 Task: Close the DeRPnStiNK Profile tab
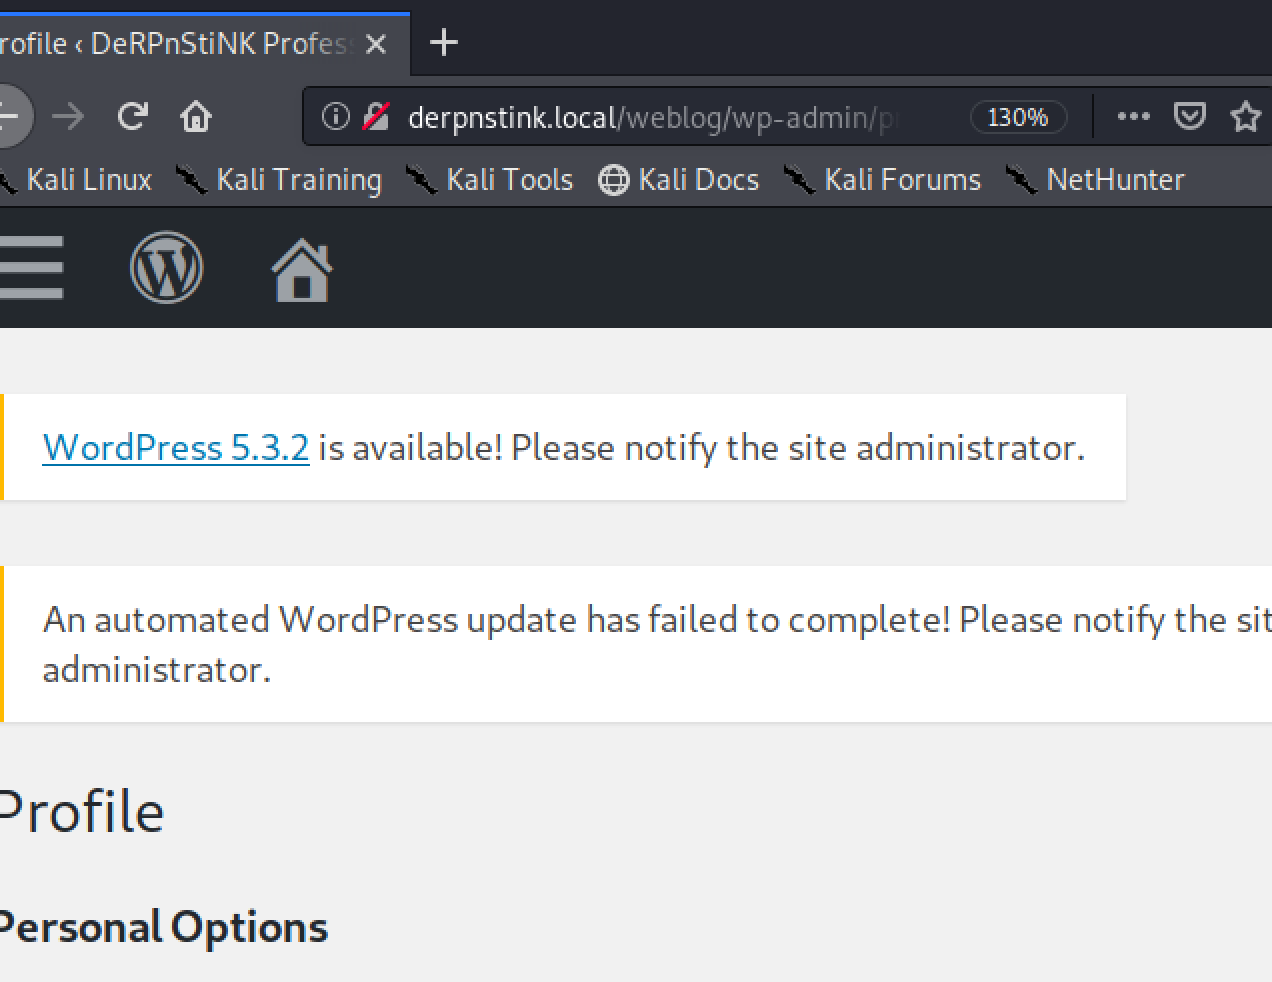375,44
